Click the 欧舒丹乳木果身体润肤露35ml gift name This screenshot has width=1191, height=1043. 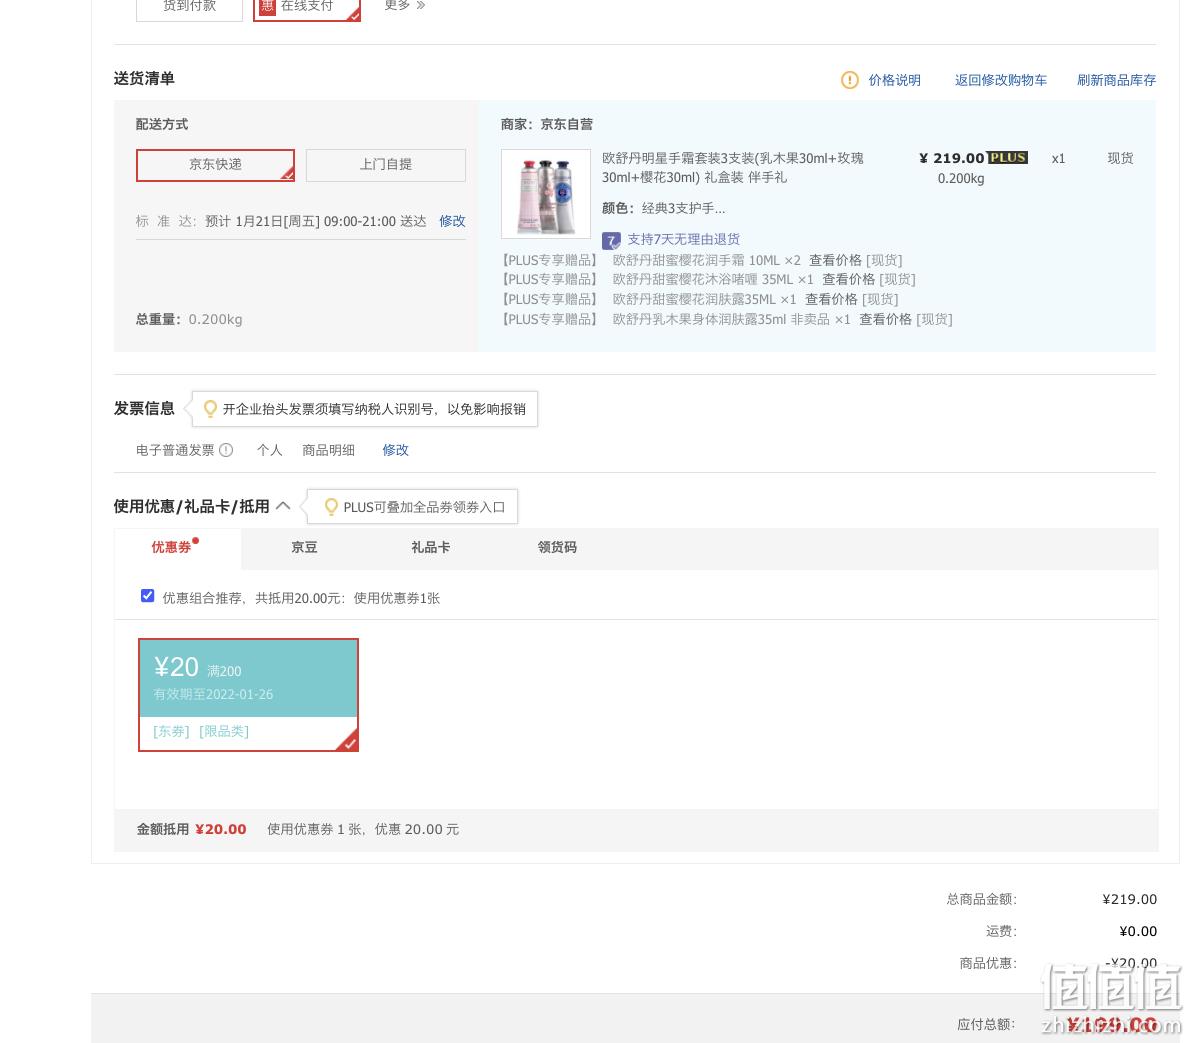pos(721,319)
